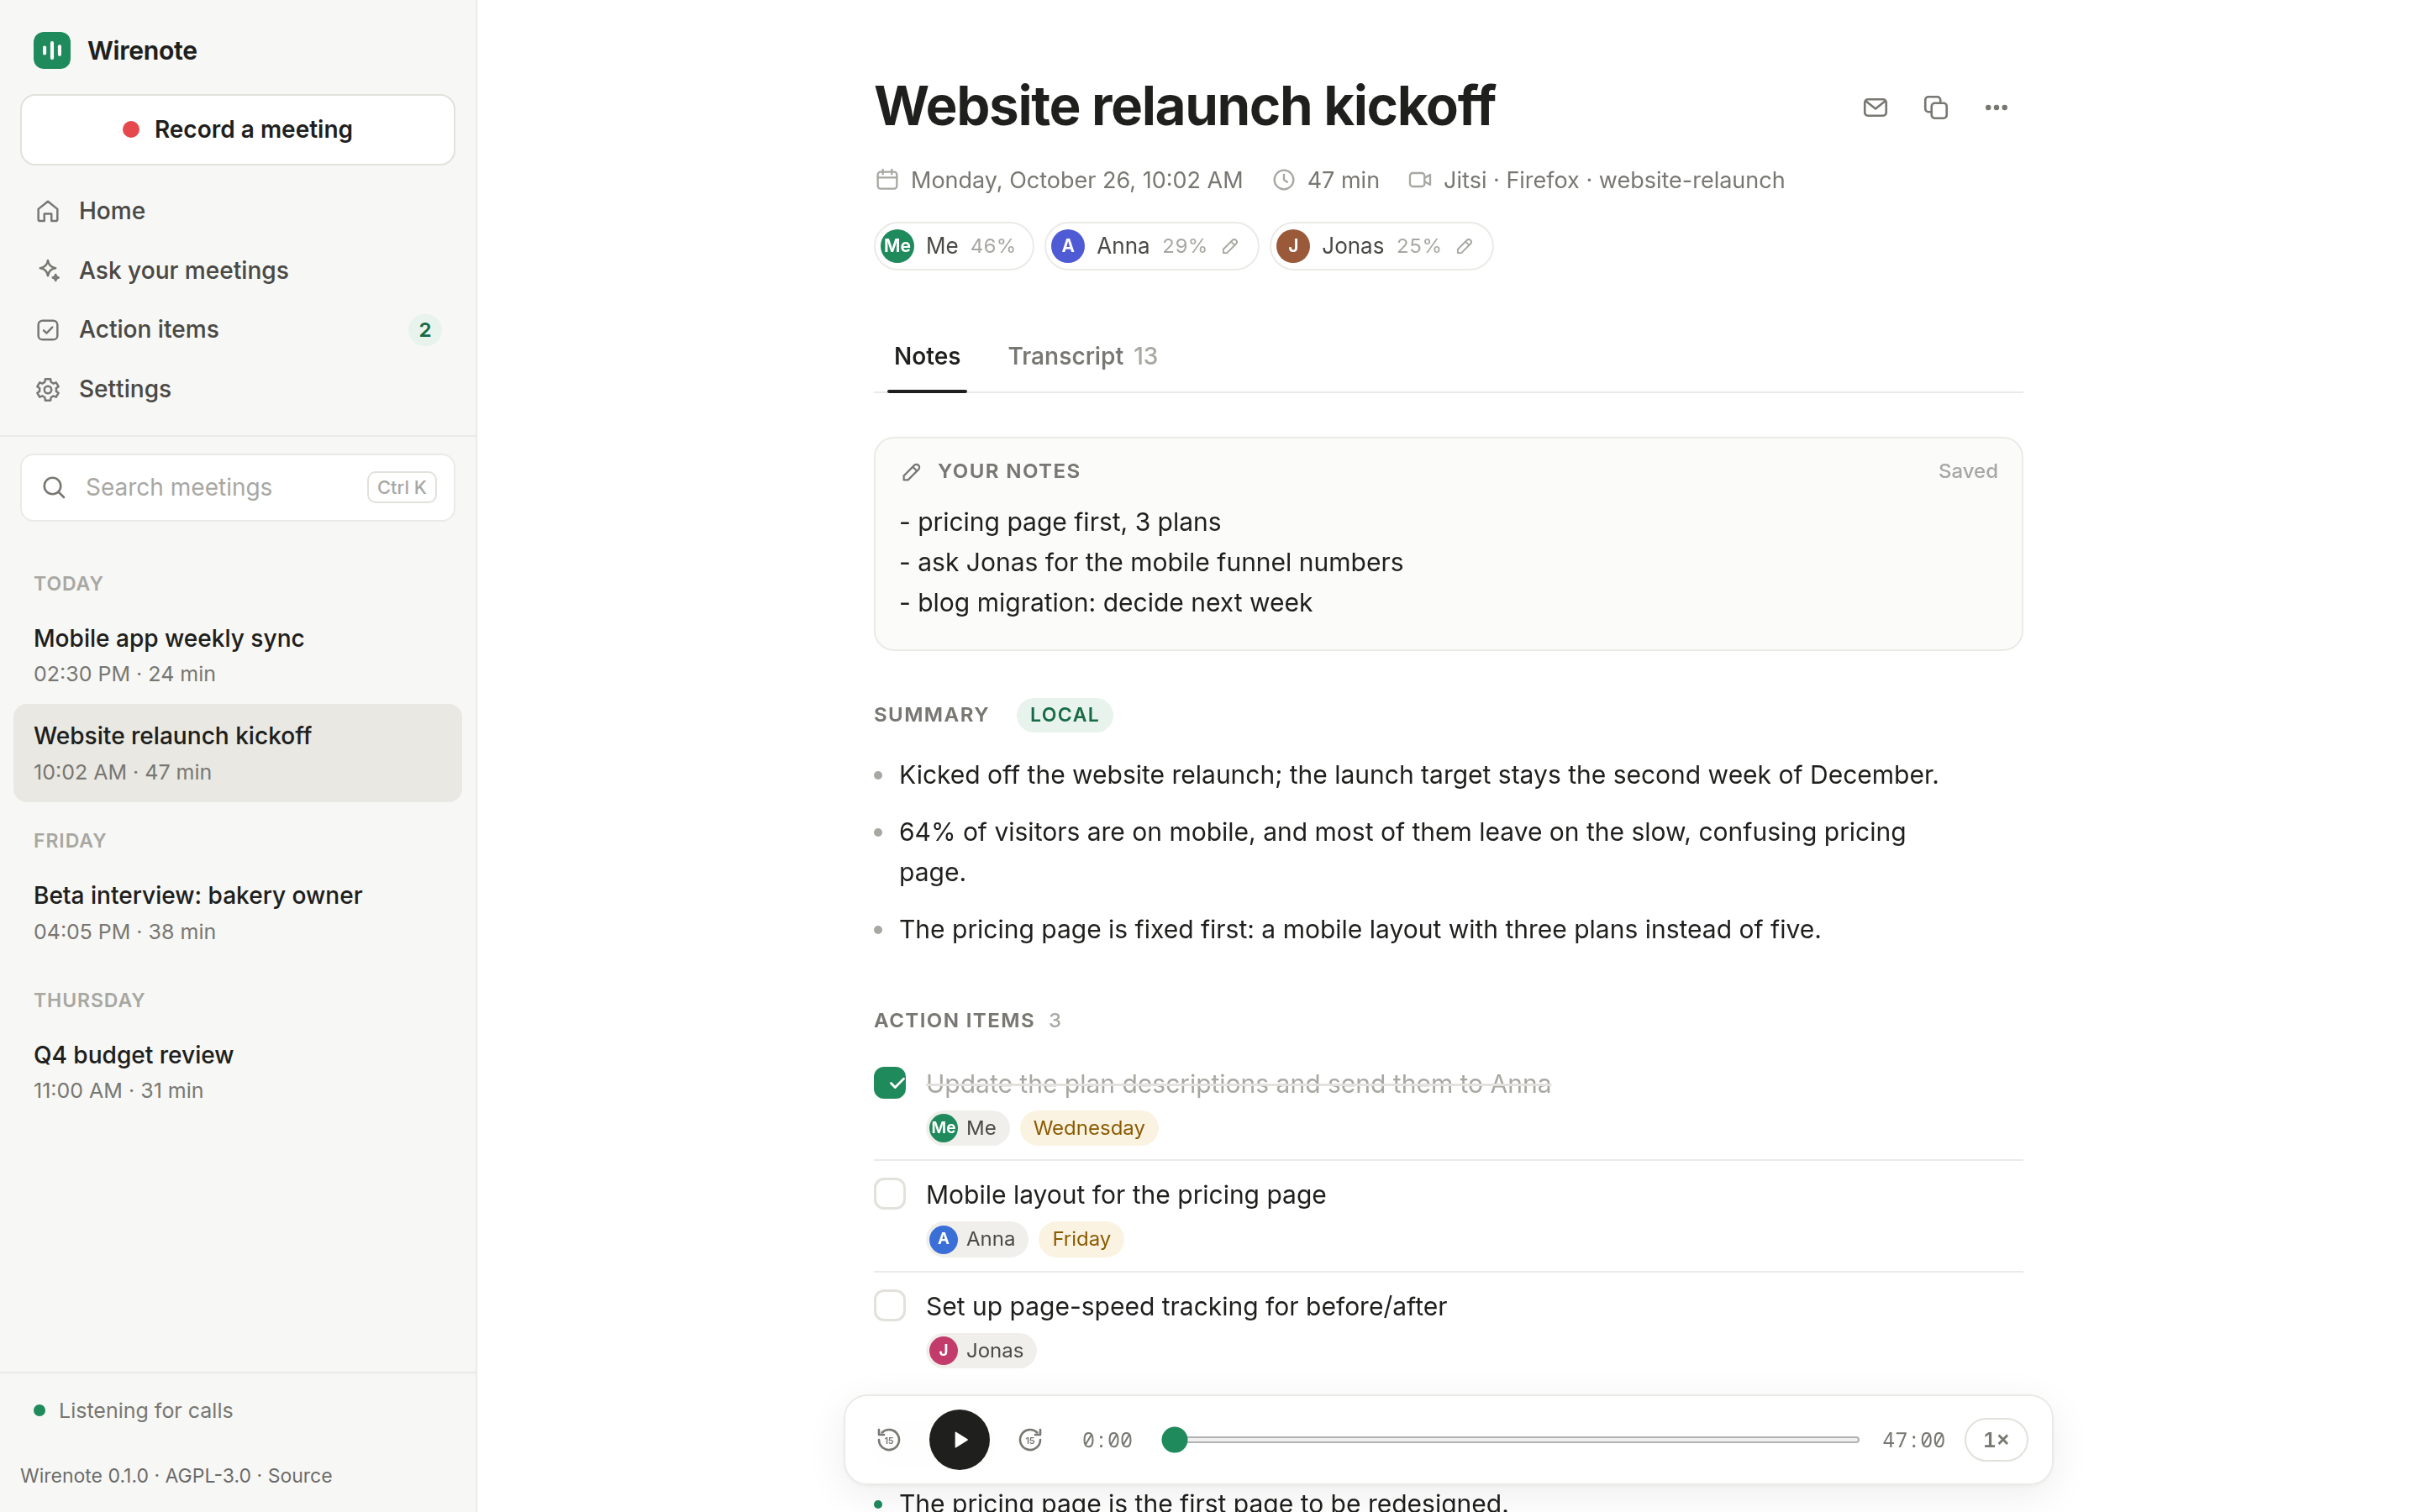
Task: Click Record a meeting button
Action: pyautogui.click(x=238, y=130)
